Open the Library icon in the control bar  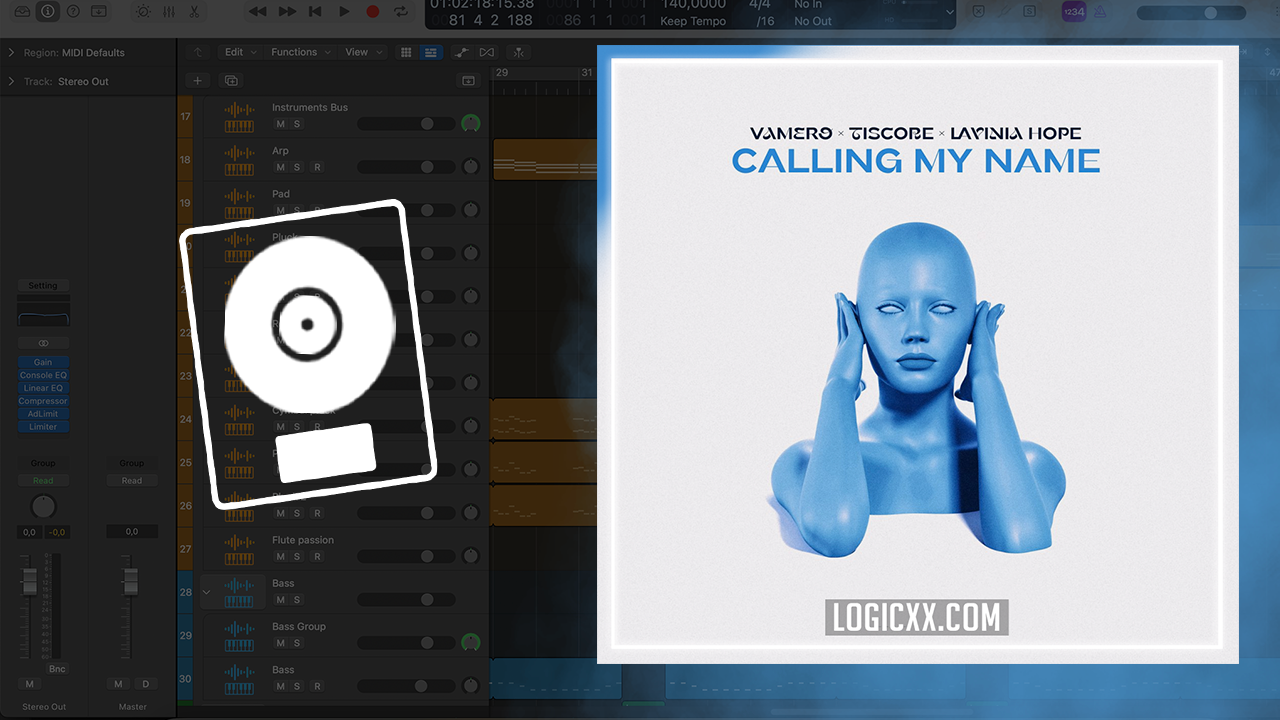point(22,12)
